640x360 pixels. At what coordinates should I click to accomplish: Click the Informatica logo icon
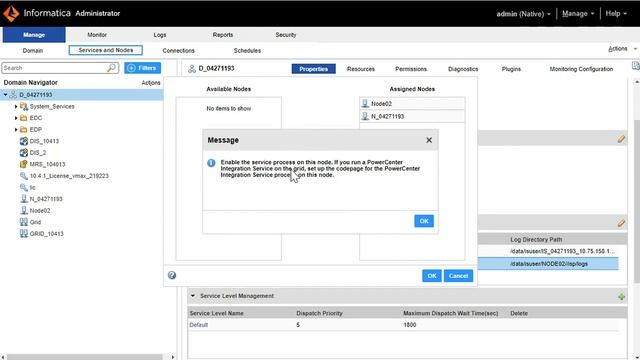click(11, 13)
